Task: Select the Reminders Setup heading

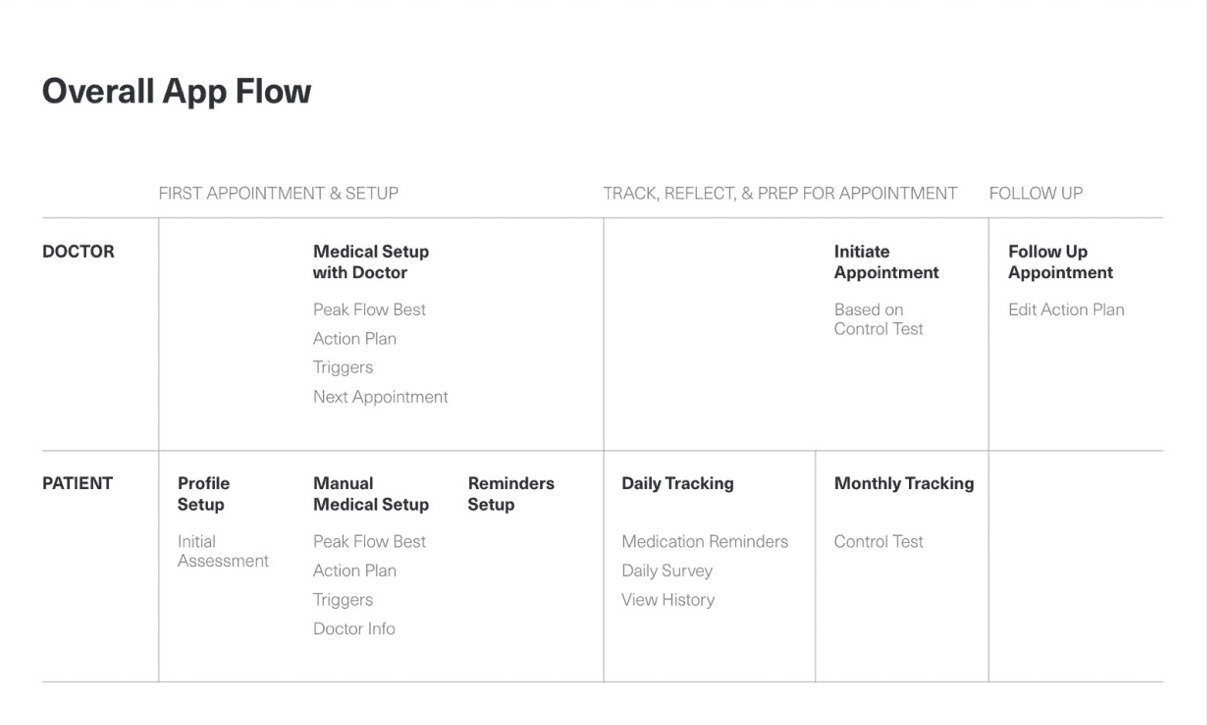Action: 511,494
